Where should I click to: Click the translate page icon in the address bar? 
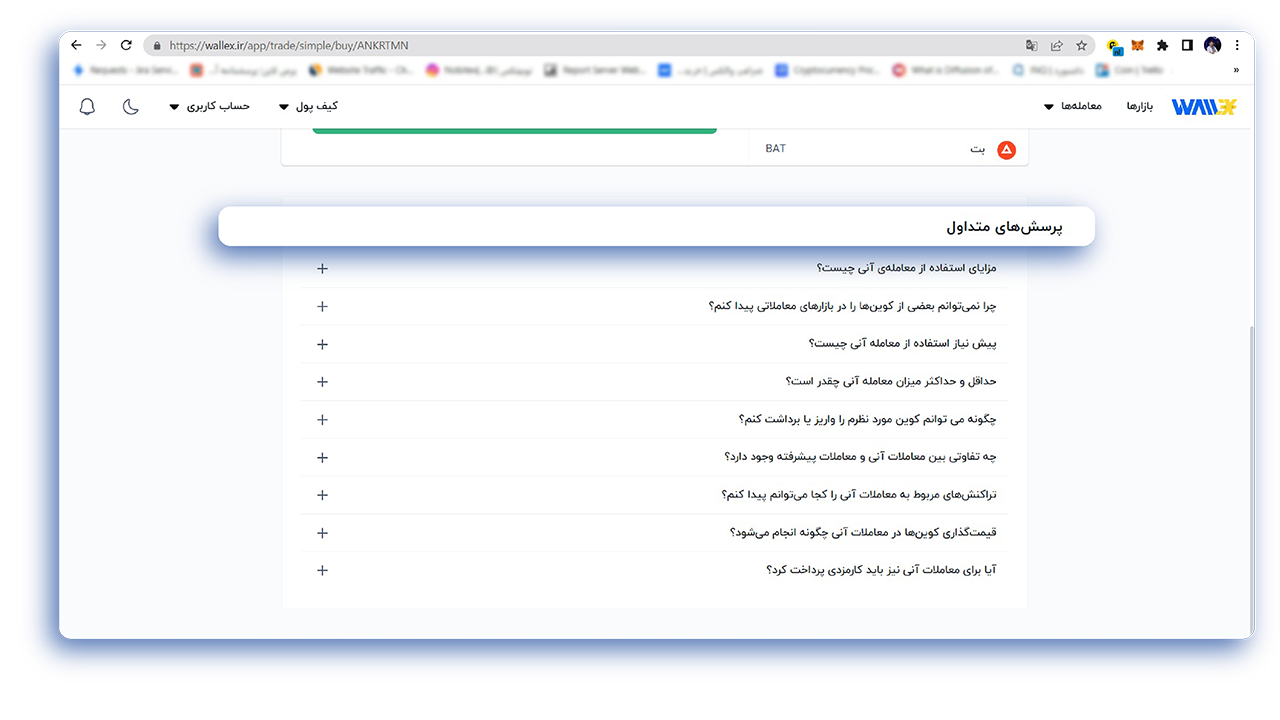(x=1032, y=45)
